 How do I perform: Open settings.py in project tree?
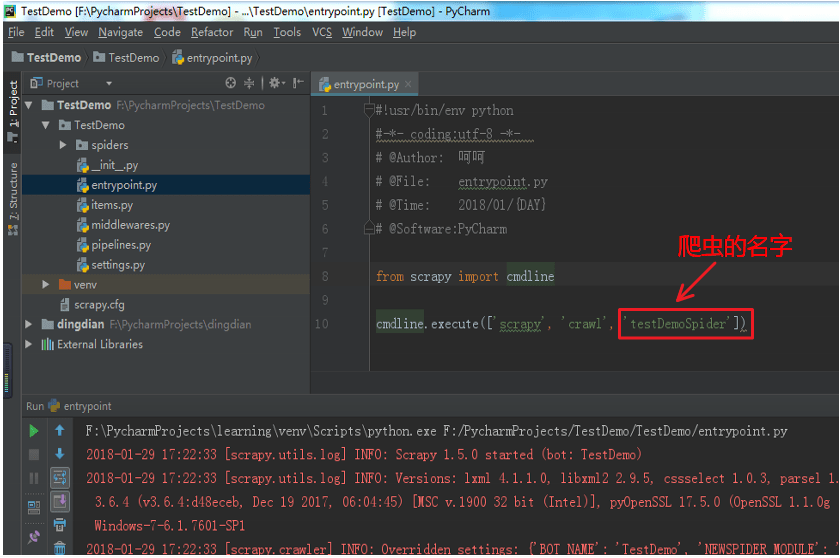[x=118, y=265]
